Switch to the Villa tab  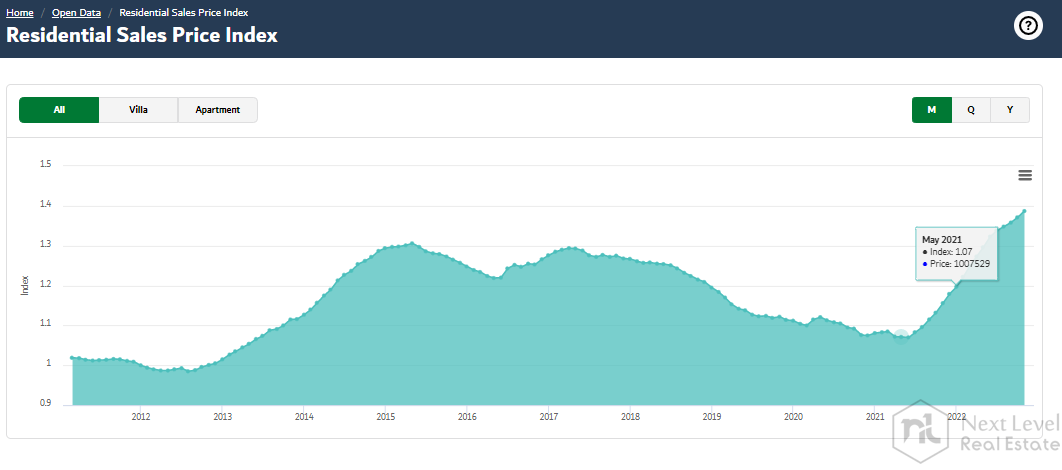[139, 110]
